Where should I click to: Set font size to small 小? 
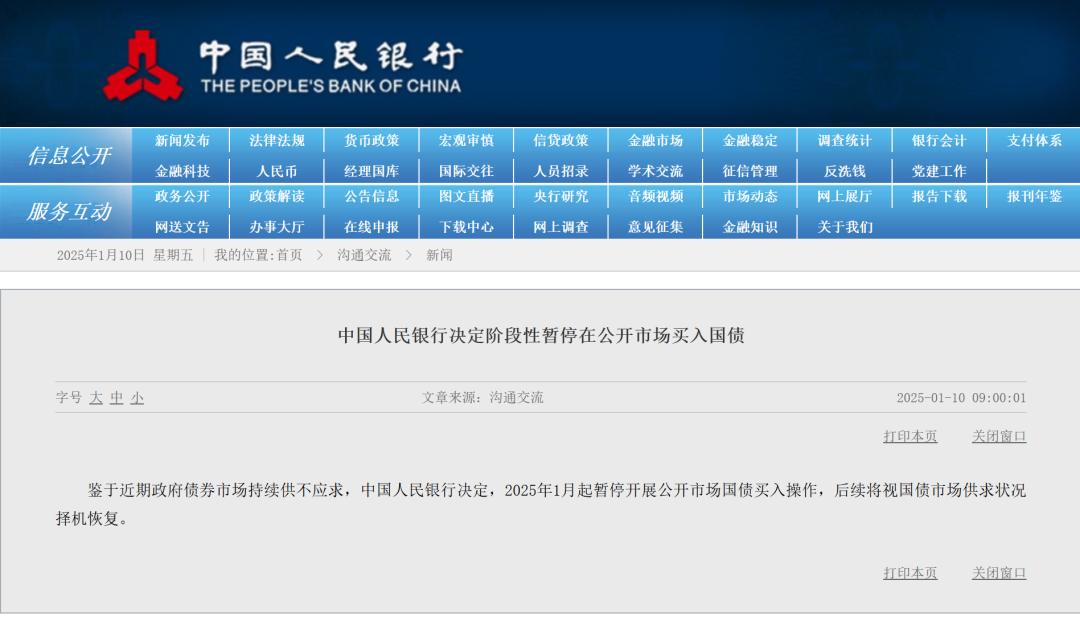[137, 398]
